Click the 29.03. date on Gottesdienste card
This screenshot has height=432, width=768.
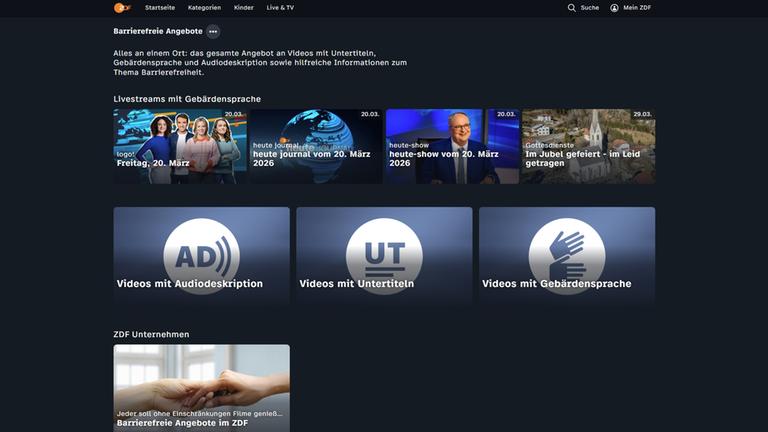tap(642, 114)
